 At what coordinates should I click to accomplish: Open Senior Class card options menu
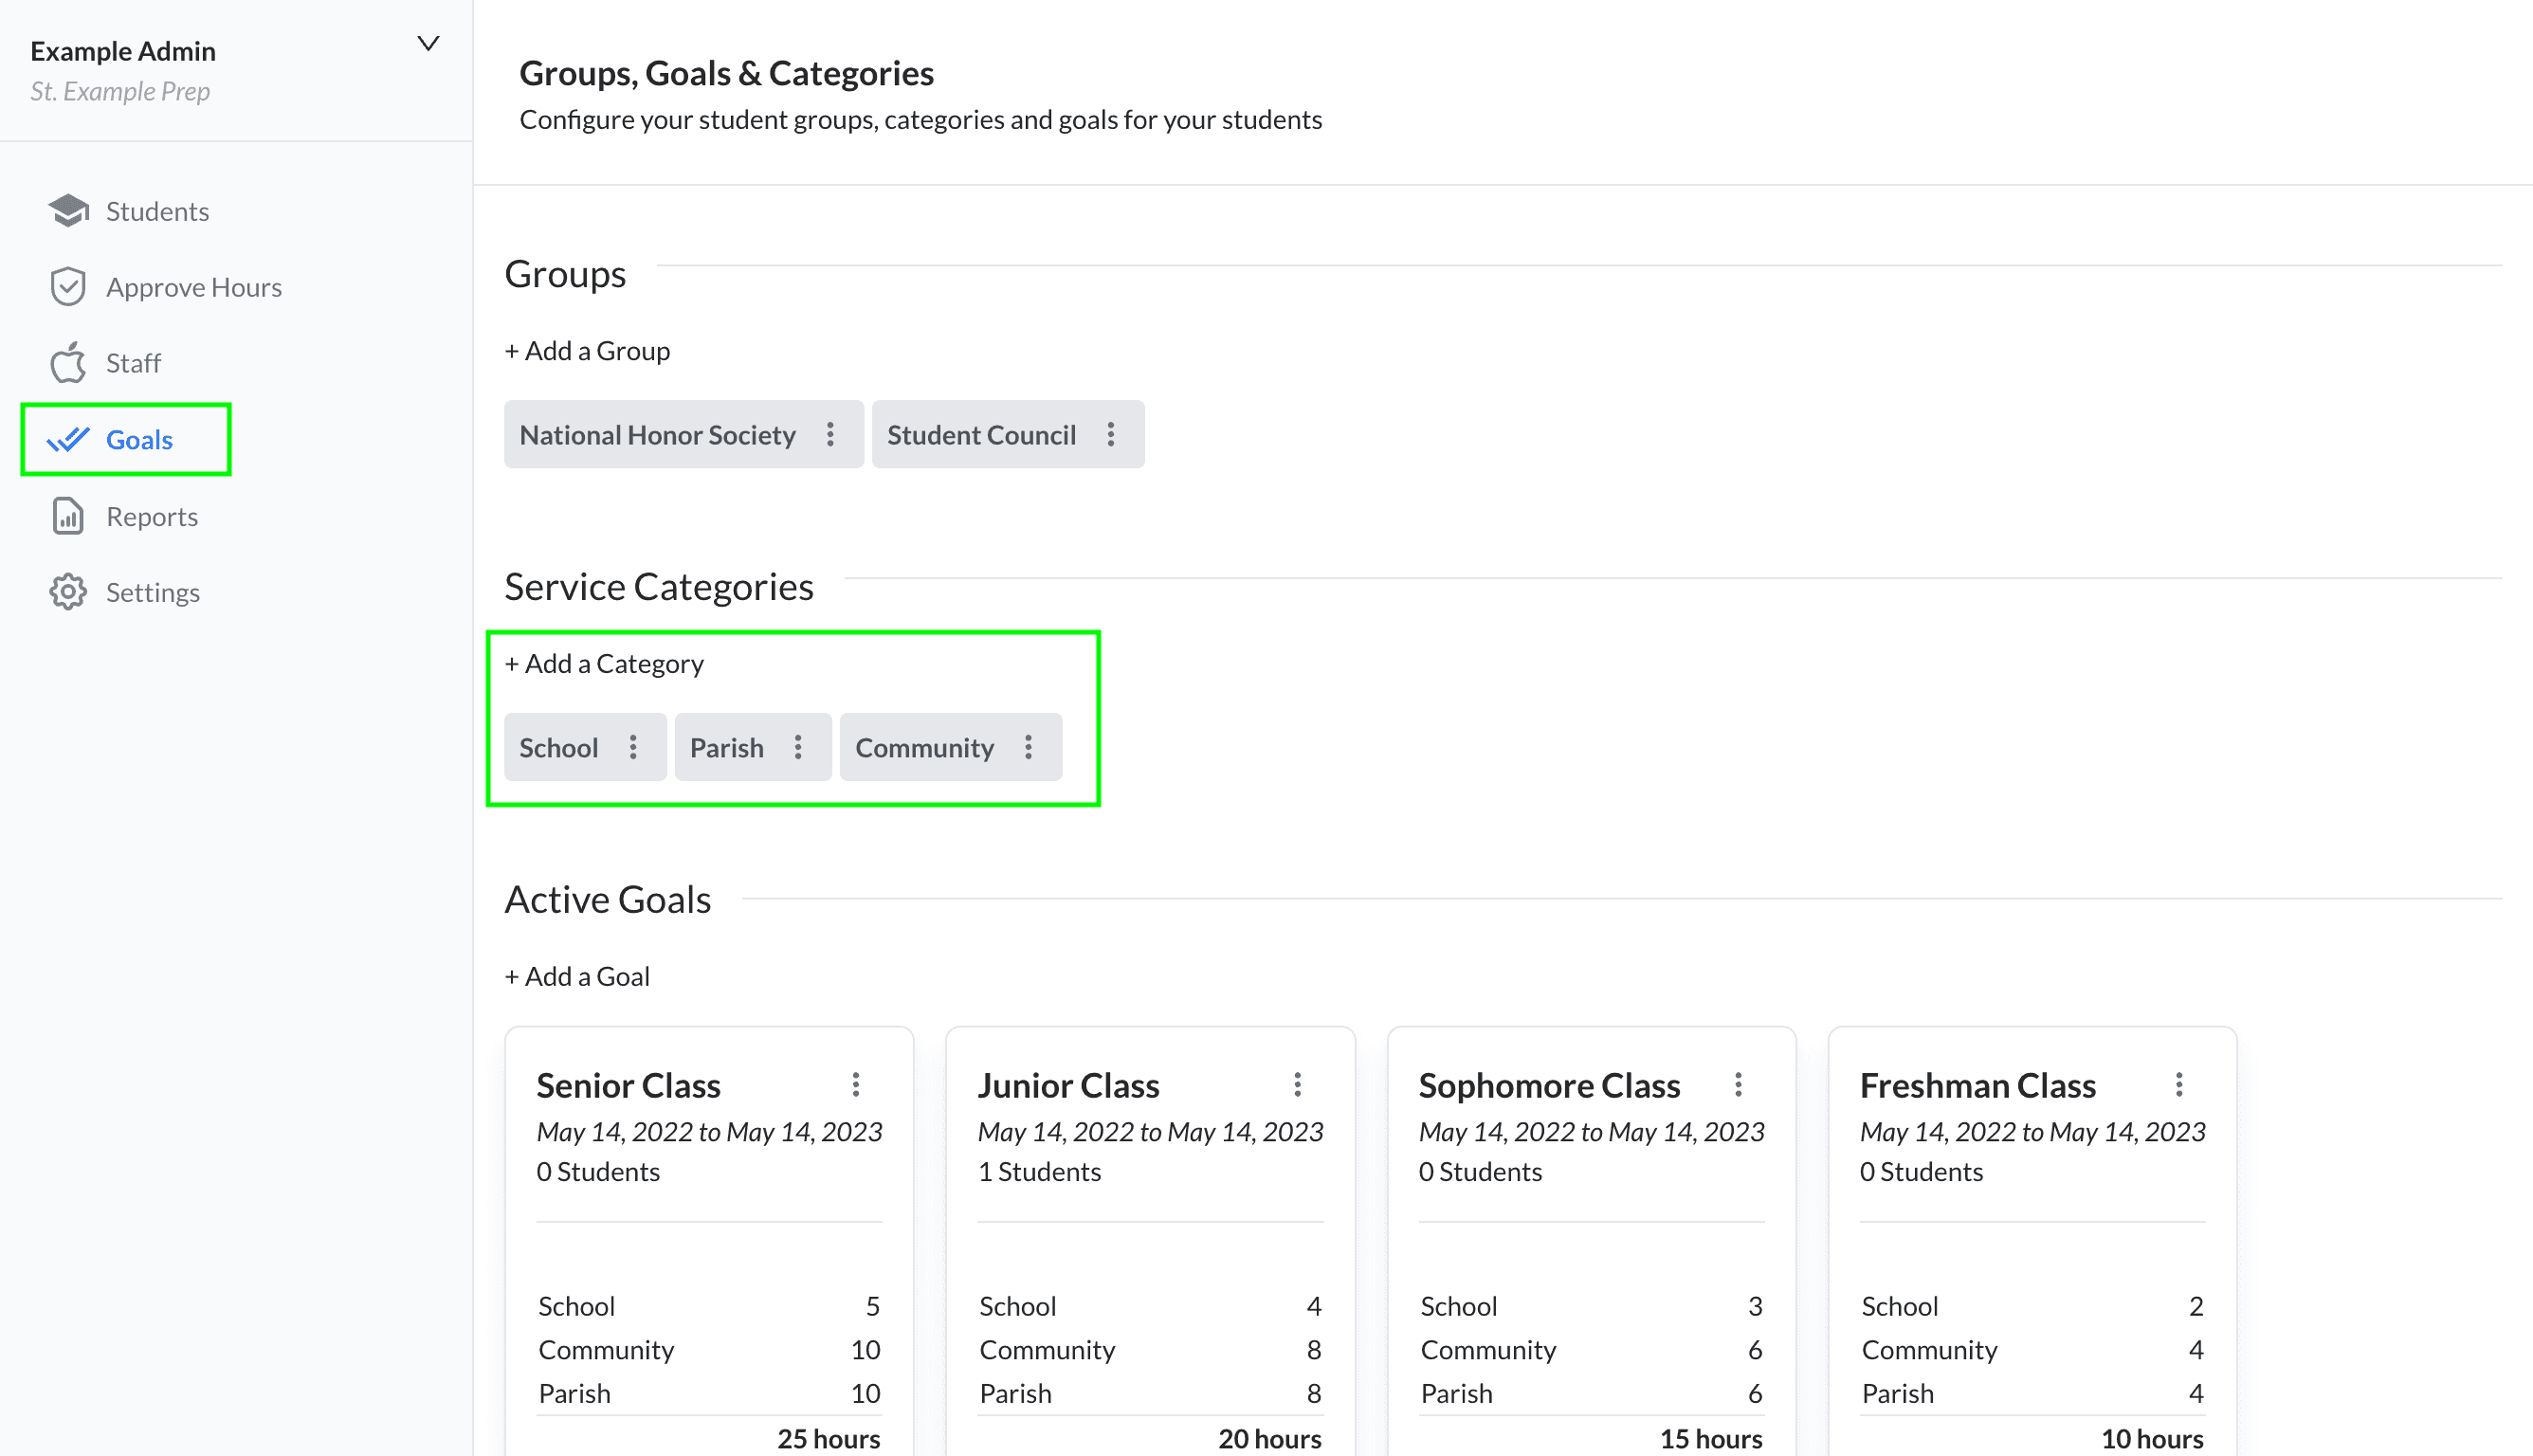856,1085
